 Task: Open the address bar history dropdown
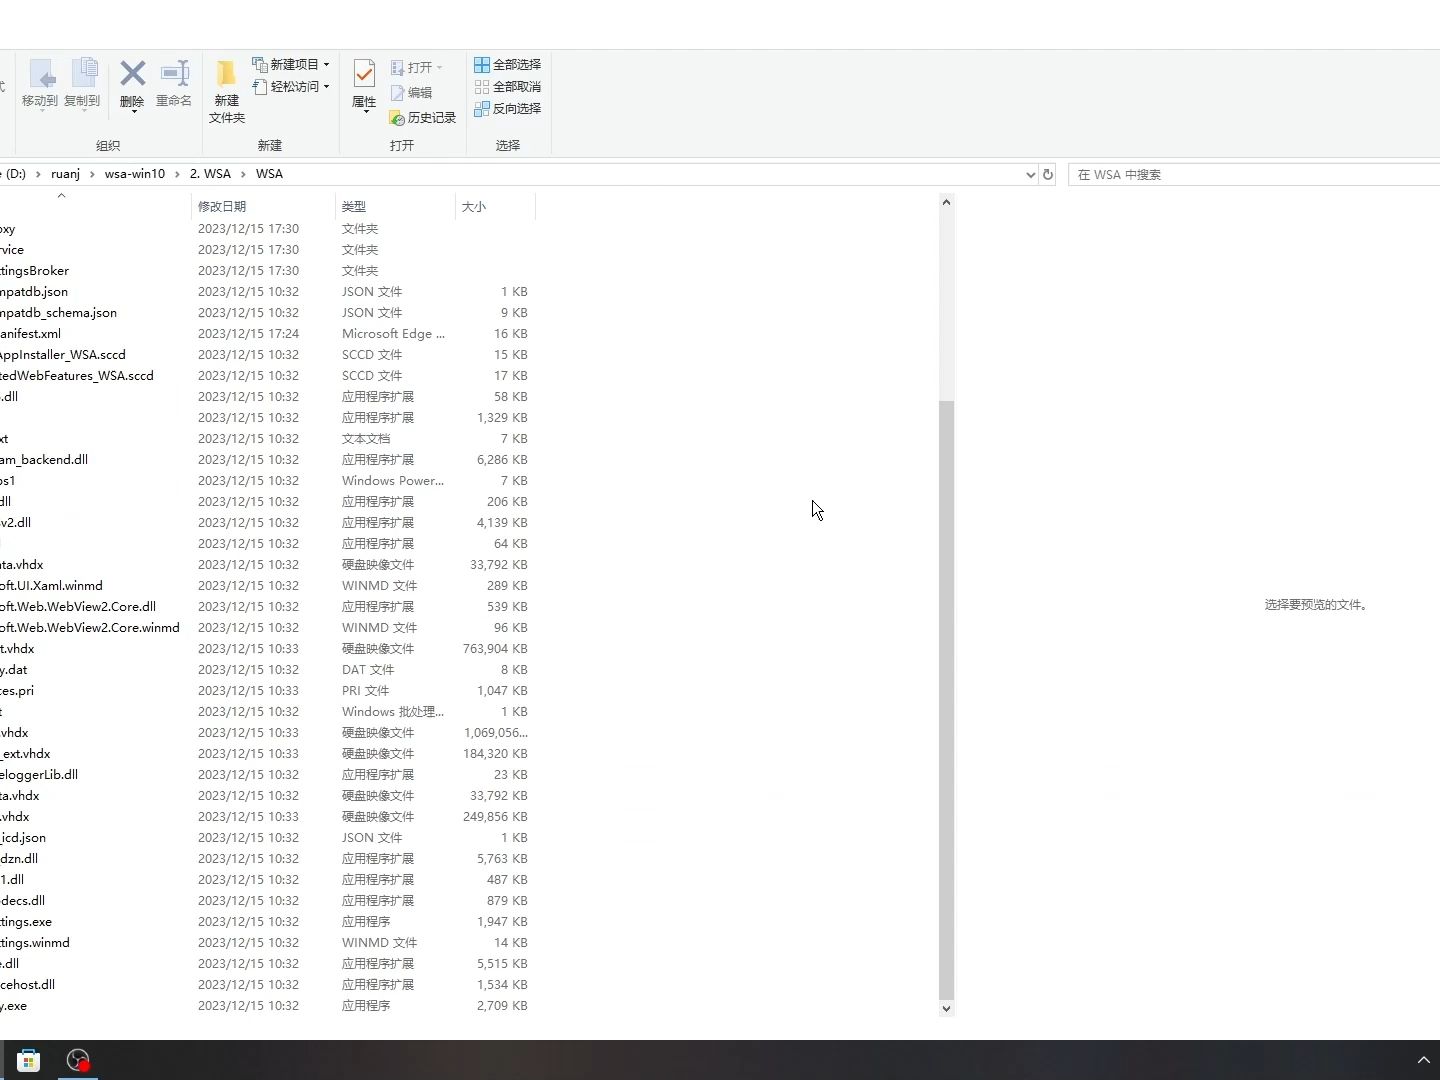click(x=1031, y=174)
